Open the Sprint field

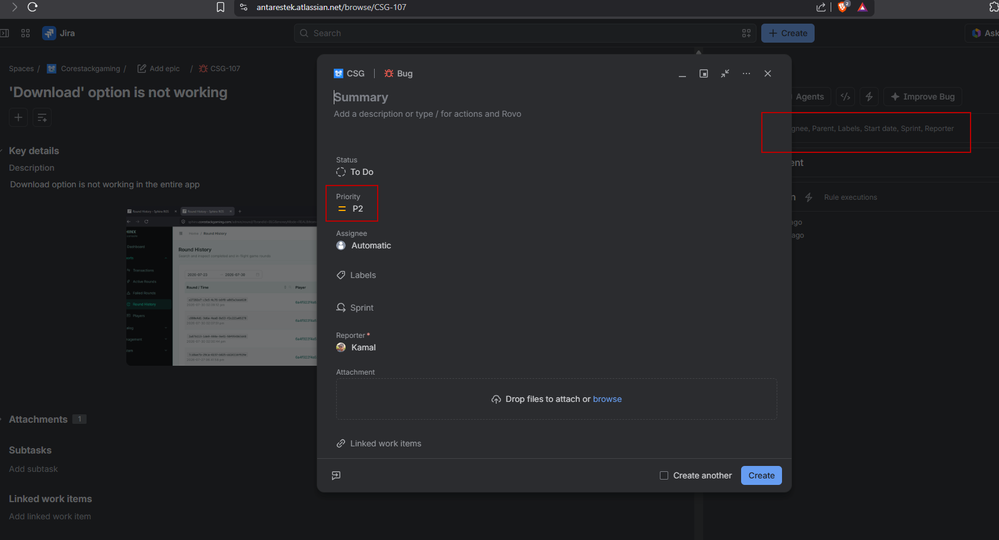[x=355, y=308]
